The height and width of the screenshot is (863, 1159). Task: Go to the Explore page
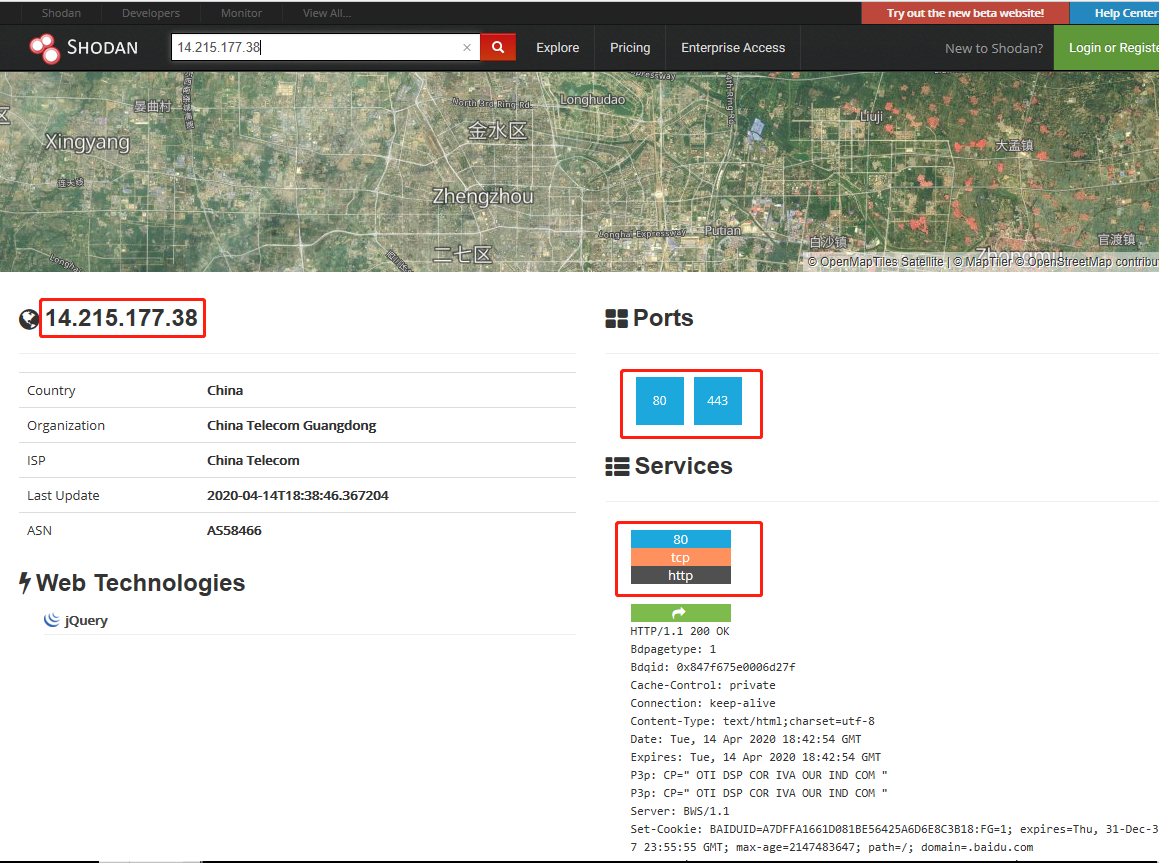(x=557, y=47)
